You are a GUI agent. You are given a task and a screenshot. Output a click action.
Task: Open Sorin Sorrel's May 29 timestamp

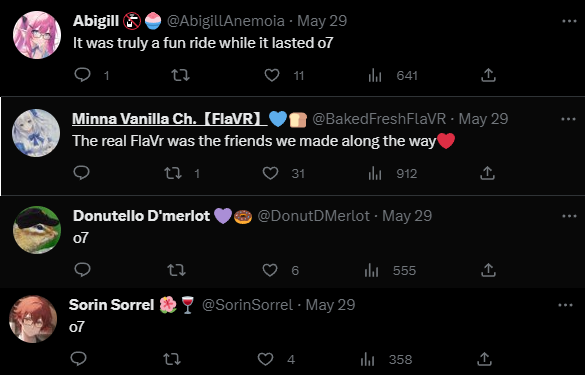(x=330, y=305)
